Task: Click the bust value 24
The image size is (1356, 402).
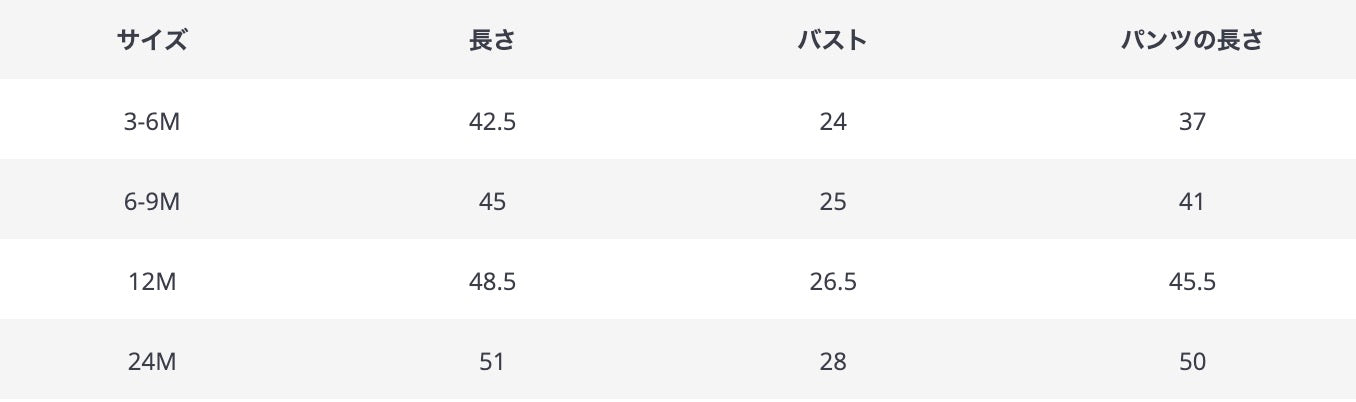Action: point(832,122)
